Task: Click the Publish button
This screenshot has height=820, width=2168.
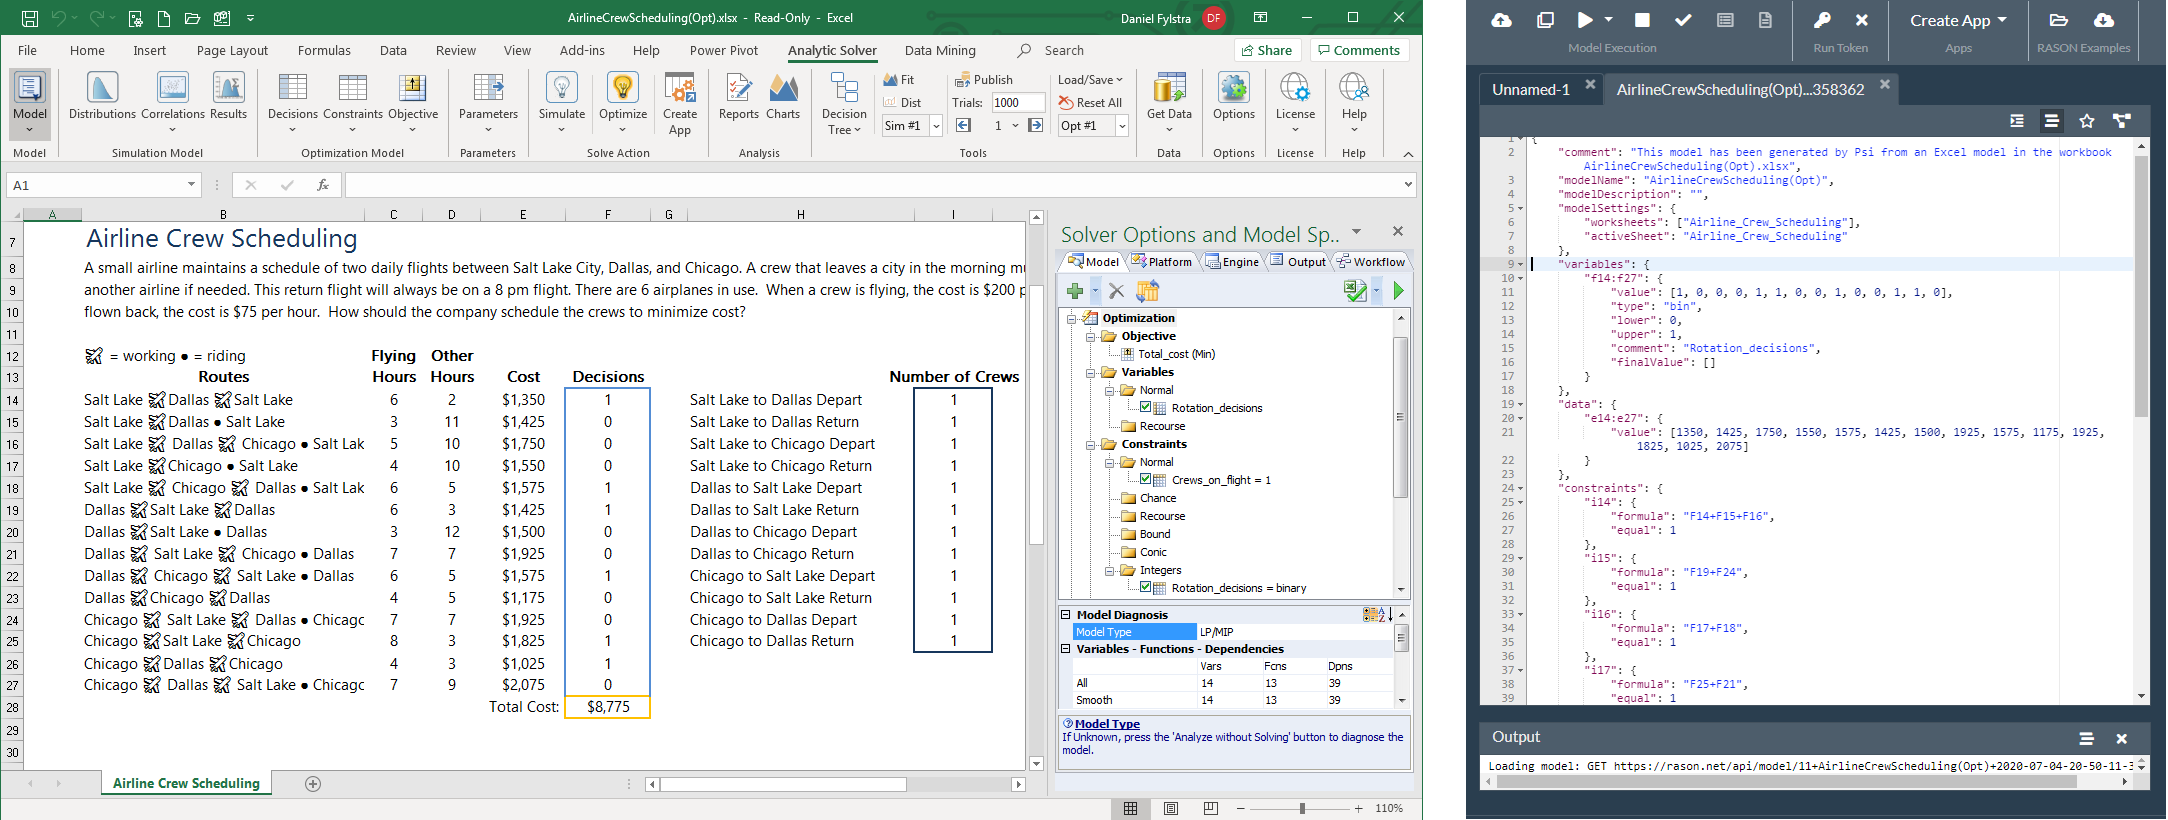Action: (x=984, y=79)
